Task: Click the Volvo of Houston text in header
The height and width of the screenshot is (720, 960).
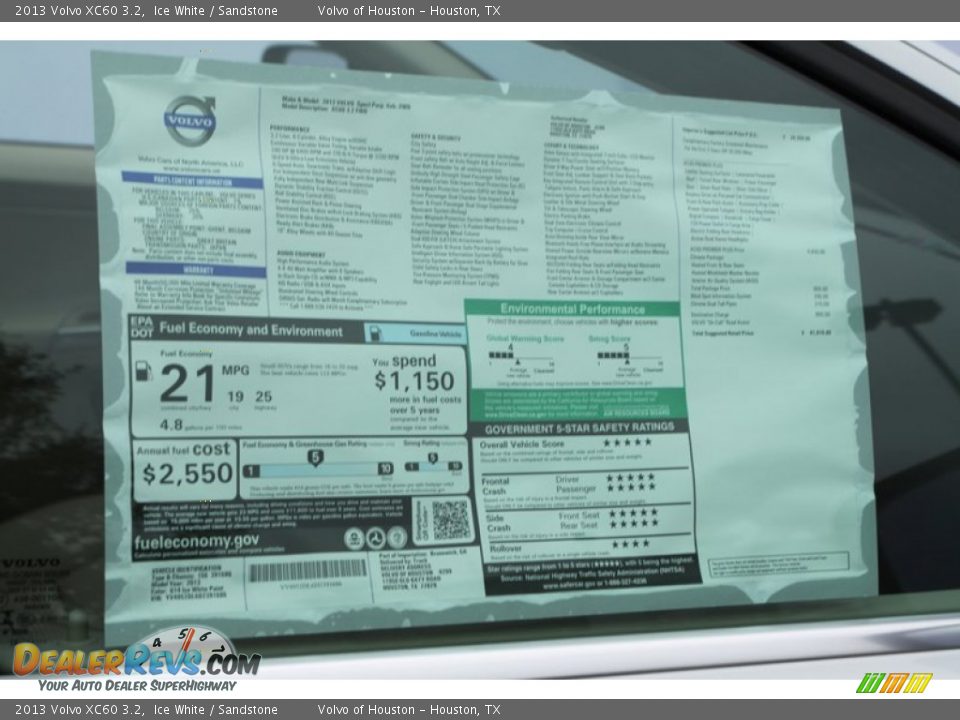Action: tap(409, 11)
